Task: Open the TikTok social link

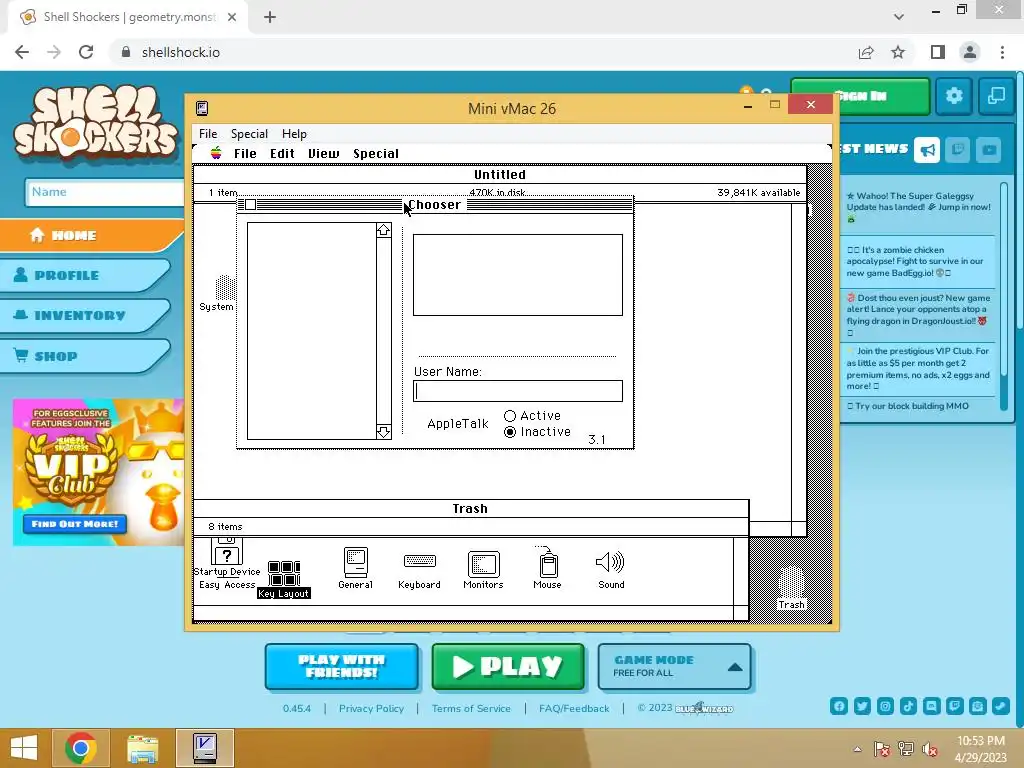Action: tap(908, 706)
